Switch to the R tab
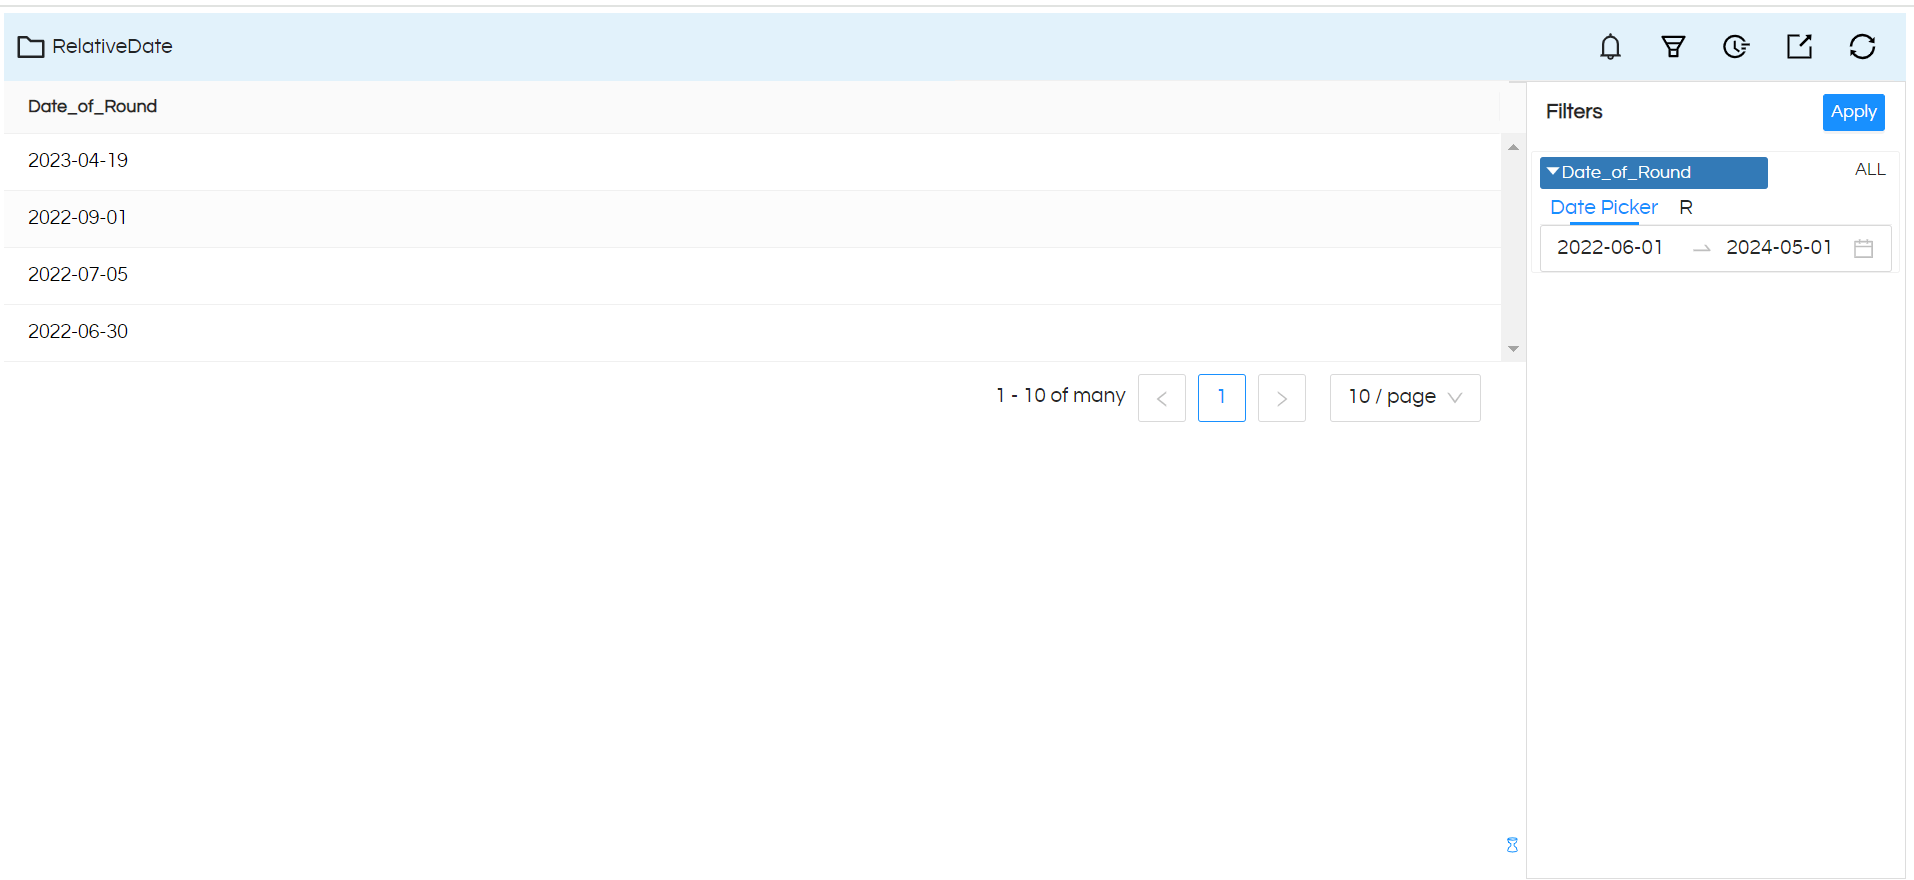1914x880 pixels. pyautogui.click(x=1686, y=207)
